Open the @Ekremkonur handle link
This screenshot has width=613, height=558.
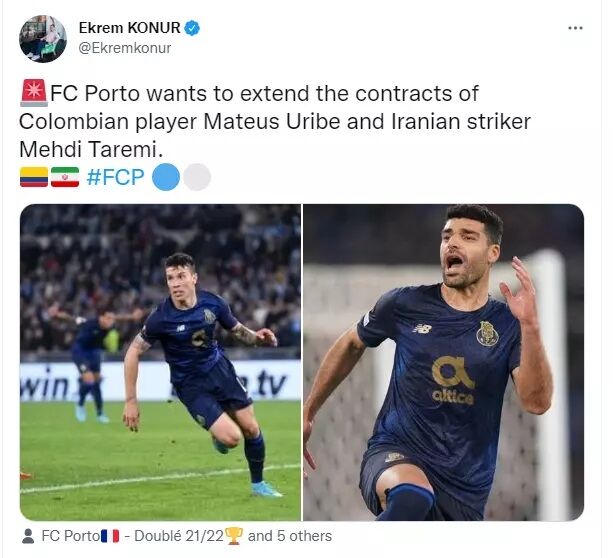point(125,48)
